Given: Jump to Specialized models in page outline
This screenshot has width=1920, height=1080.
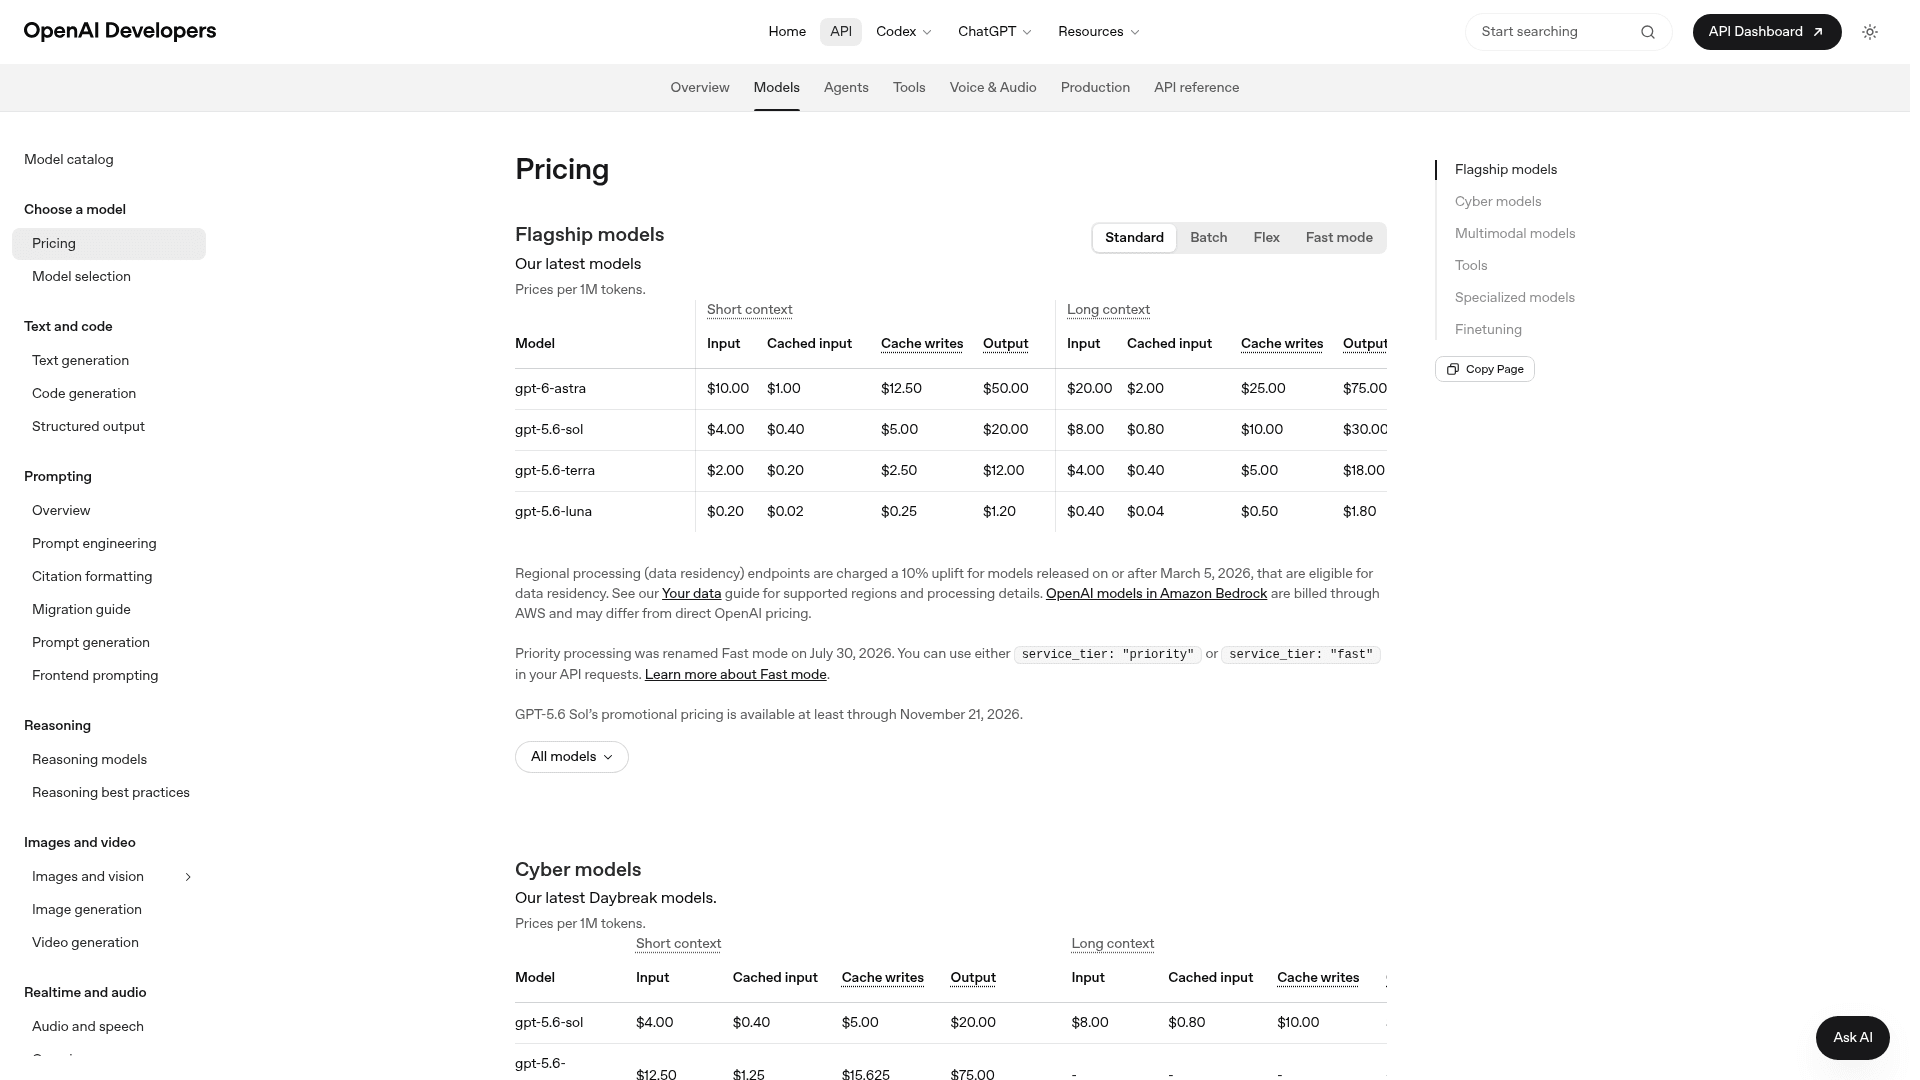Looking at the screenshot, I should 1515,298.
